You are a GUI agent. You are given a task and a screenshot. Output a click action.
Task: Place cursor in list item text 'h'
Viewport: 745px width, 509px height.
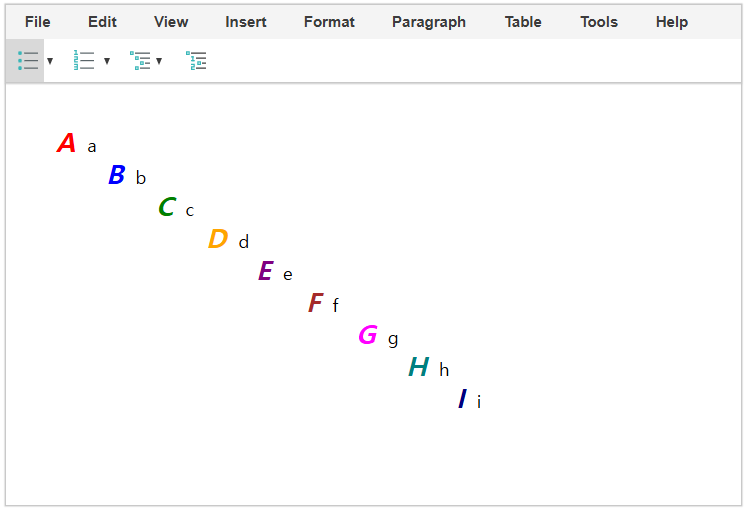coord(444,369)
